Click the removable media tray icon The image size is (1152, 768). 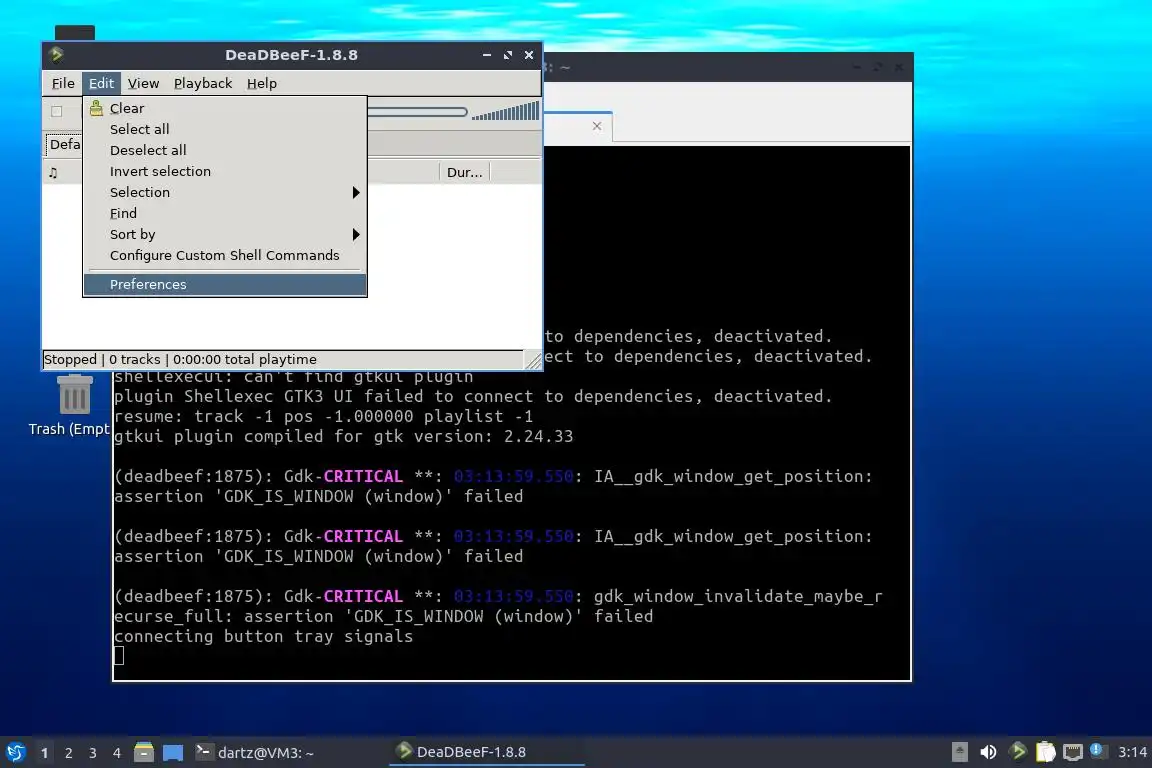pos(960,752)
